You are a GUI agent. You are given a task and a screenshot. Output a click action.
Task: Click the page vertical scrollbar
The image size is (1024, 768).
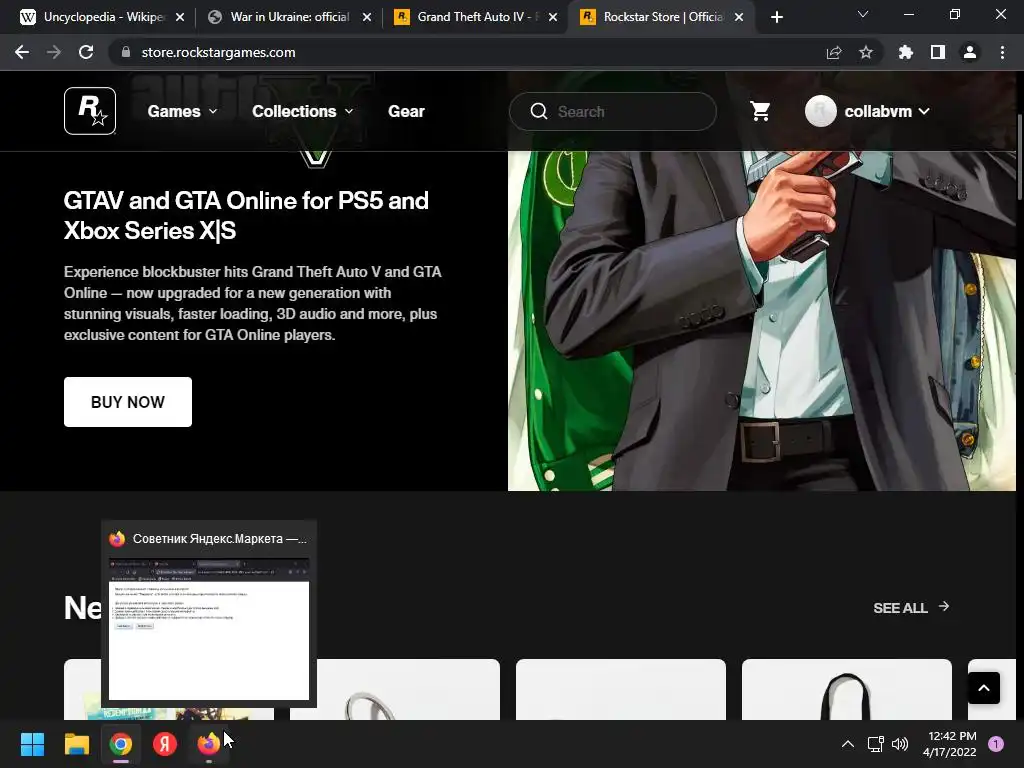pos(1019,157)
